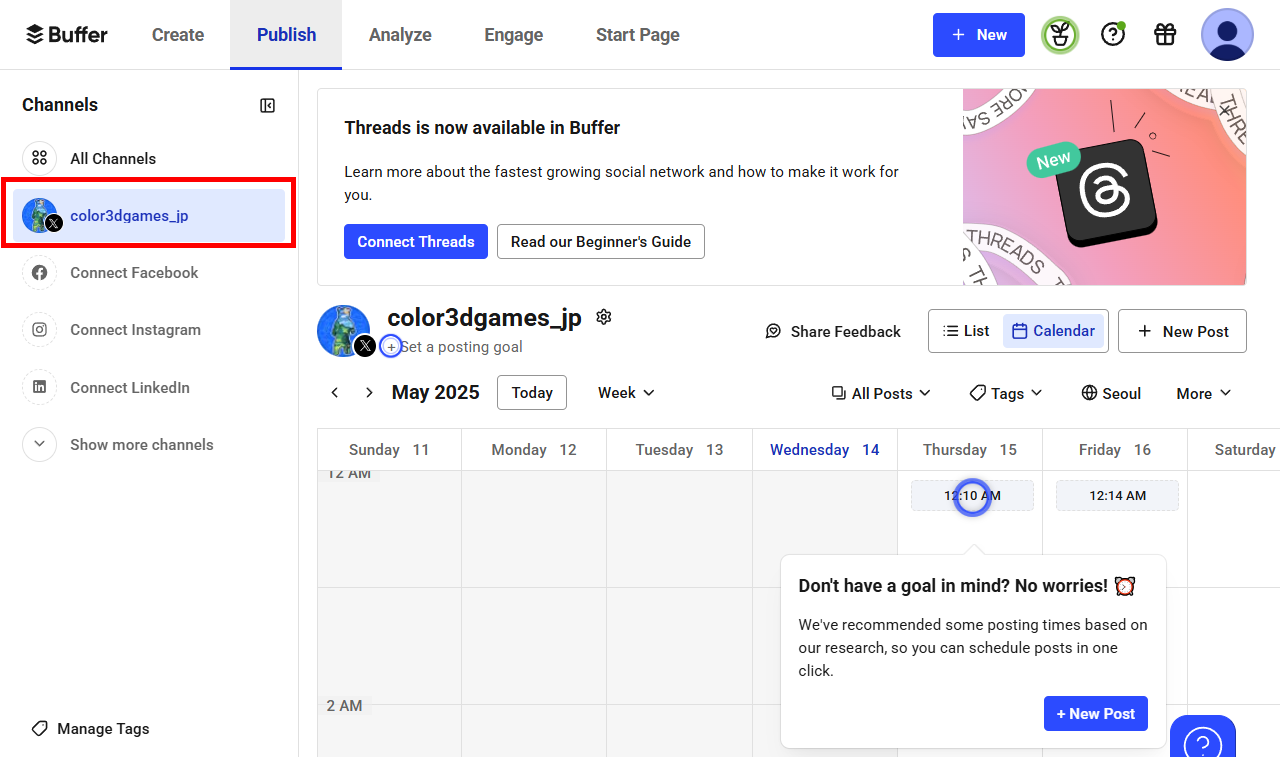Viewport: 1280px width, 757px height.
Task: Go to next week arrow
Action: (369, 393)
